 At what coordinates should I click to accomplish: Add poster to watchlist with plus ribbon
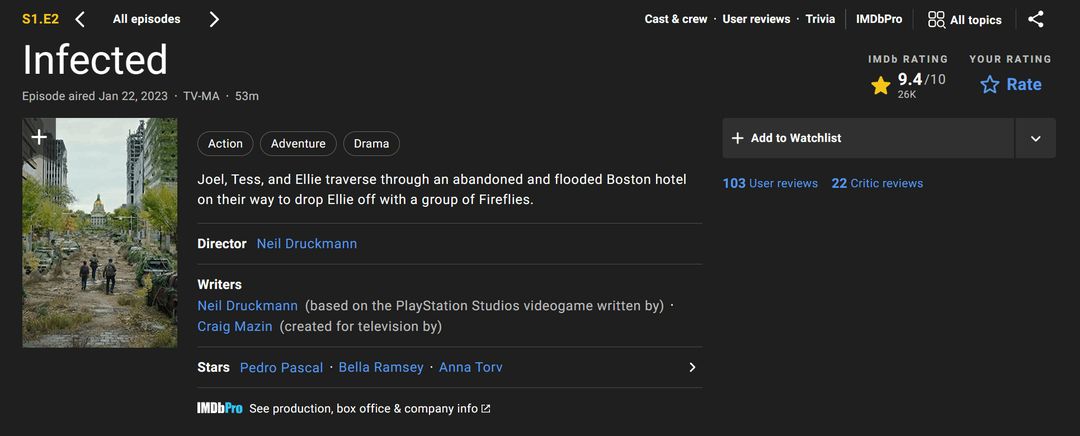39,137
